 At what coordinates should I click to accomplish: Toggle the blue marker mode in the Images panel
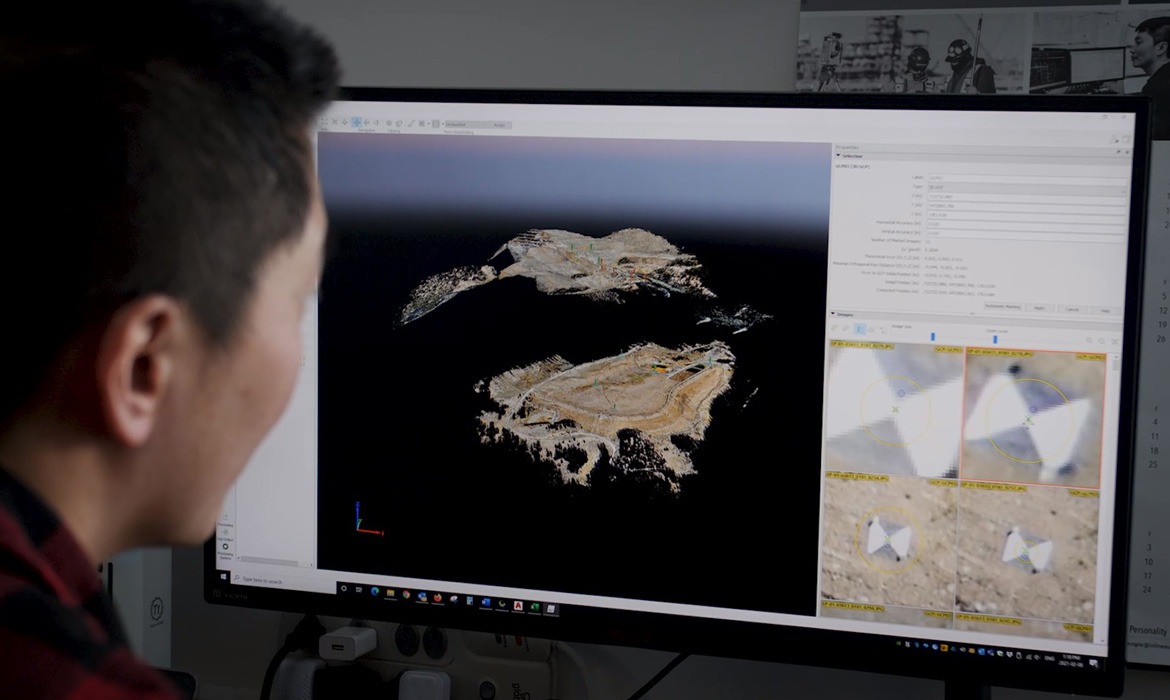point(858,330)
